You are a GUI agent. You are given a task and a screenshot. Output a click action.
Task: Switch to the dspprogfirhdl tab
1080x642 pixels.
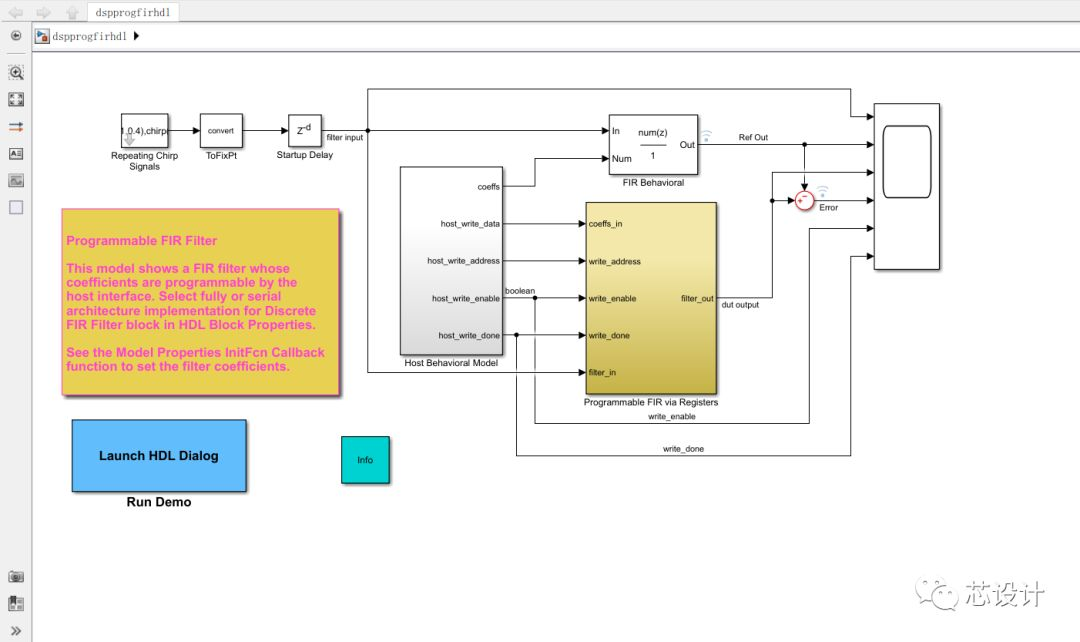134,12
